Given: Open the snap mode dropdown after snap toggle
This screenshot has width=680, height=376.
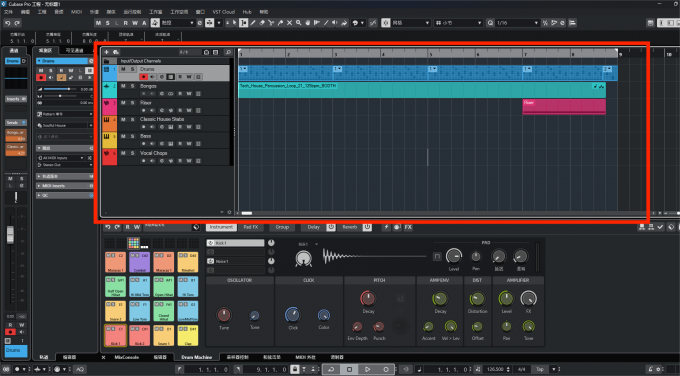Looking at the screenshot, I should 411,23.
